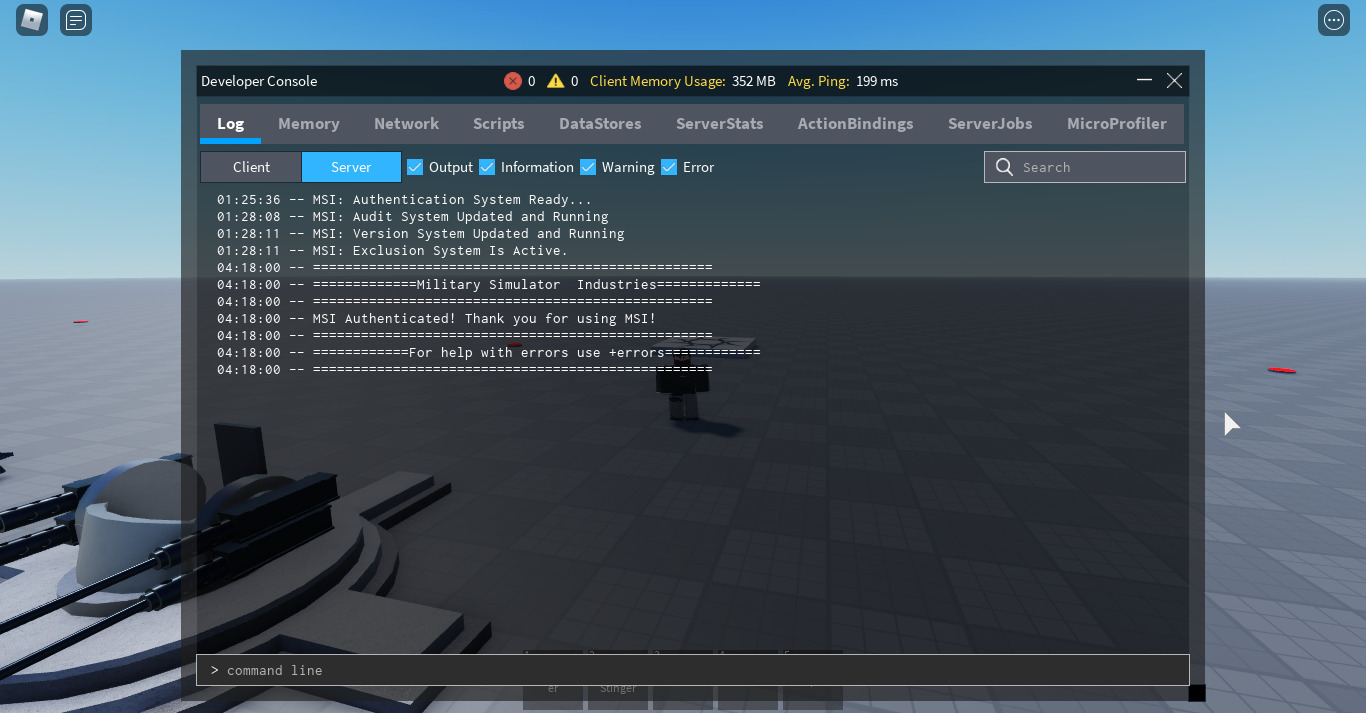Image resolution: width=1366 pixels, height=713 pixels.
Task: Select the Server log button
Action: point(351,167)
